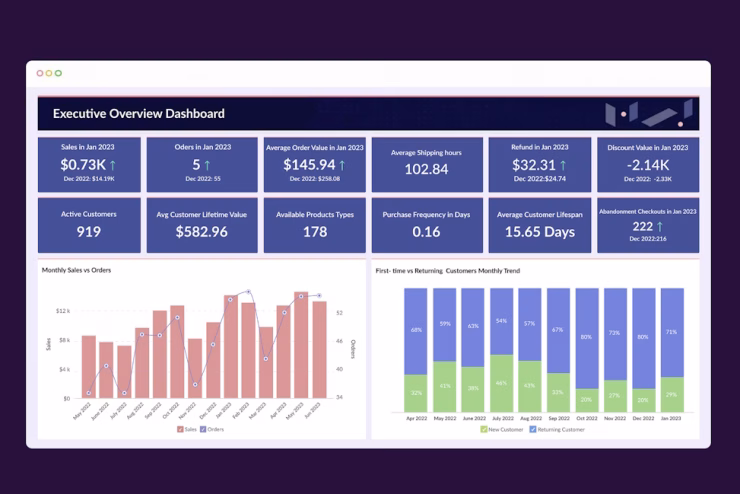This screenshot has width=740, height=494.
Task: Select the Oct 2022 sales bar
Action: 177,352
